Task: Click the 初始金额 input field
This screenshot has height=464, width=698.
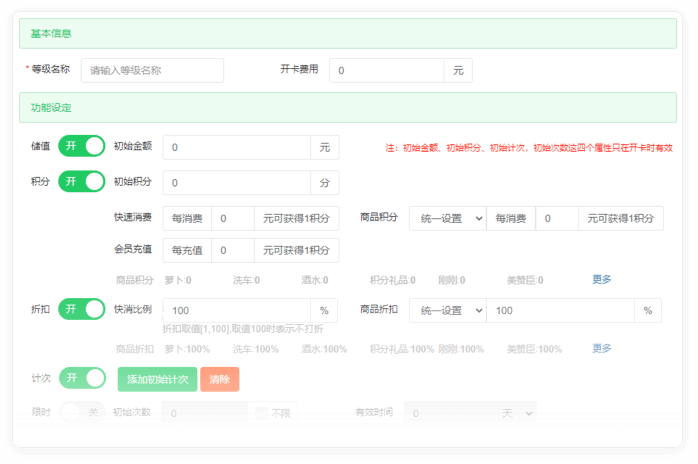Action: [236, 147]
